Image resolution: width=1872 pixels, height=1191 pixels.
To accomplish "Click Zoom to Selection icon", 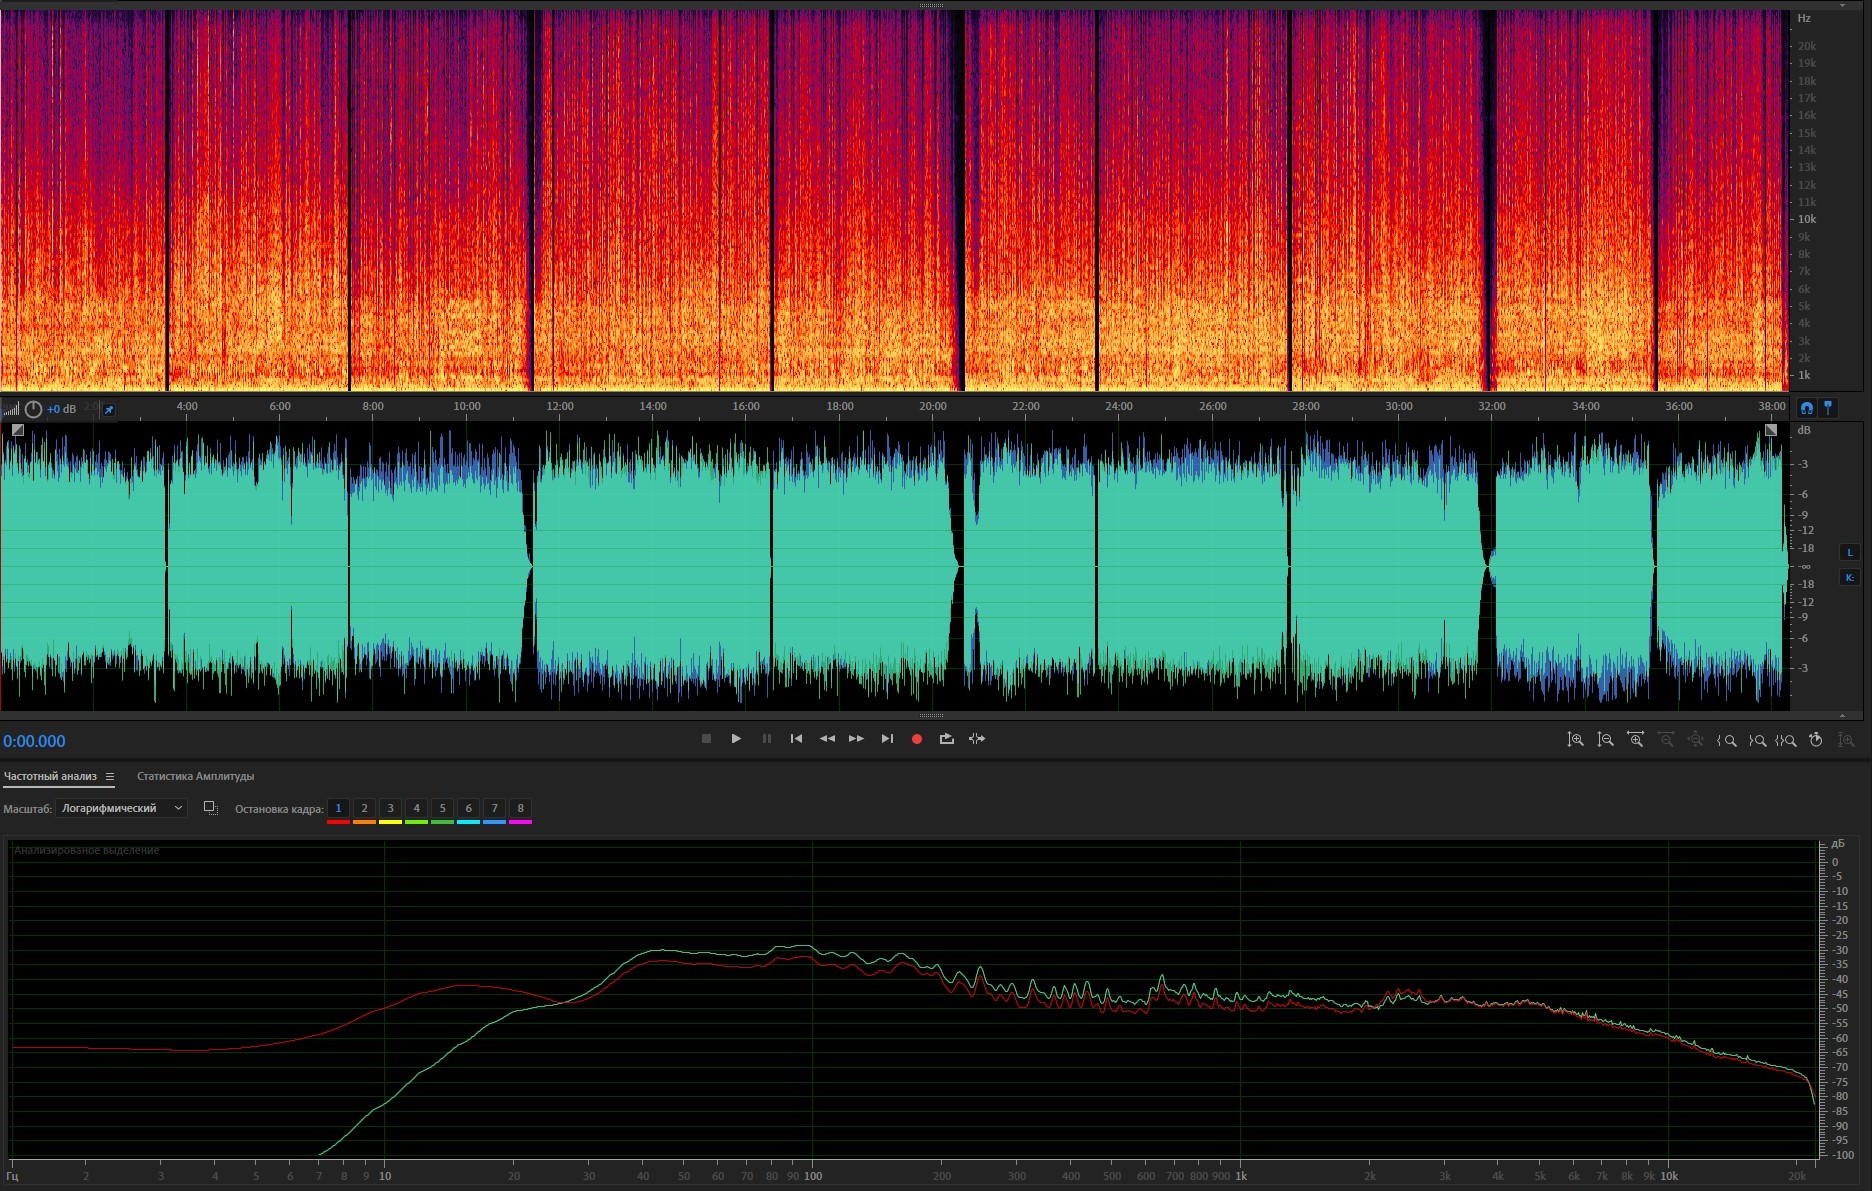I will pyautogui.click(x=1785, y=740).
